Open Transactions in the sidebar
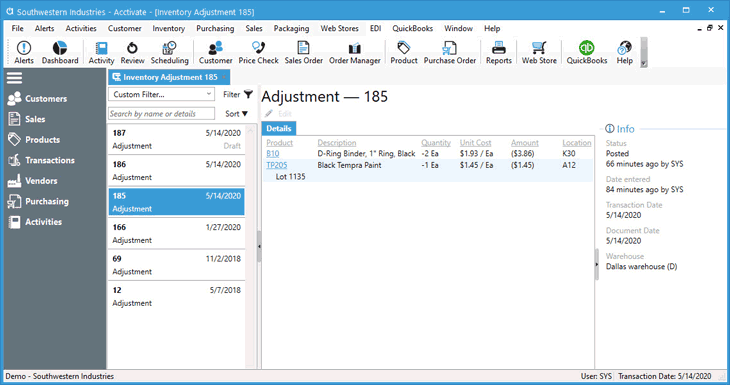 [x=41, y=160]
